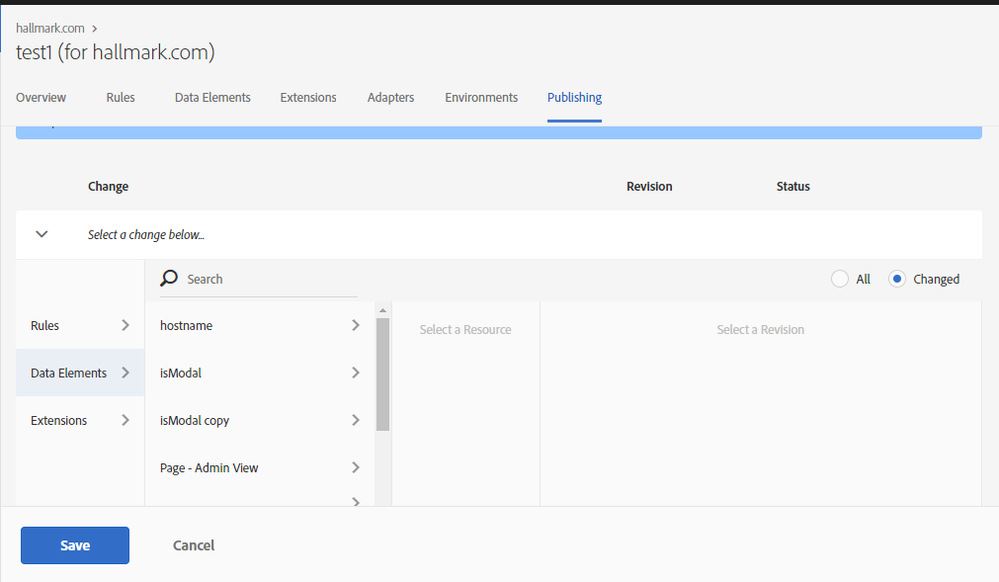Collapse the 'Select a change below' chevron
Viewport: 999px width, 582px height.
[x=42, y=234]
